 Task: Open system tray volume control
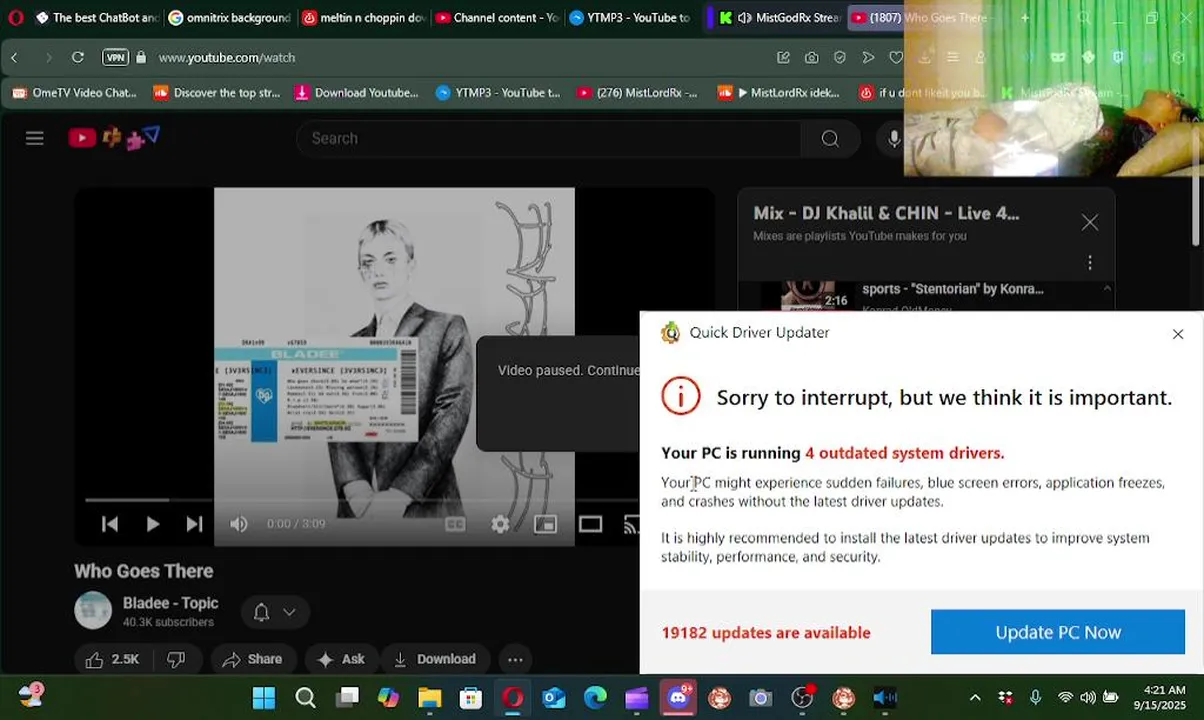pos(1087,698)
